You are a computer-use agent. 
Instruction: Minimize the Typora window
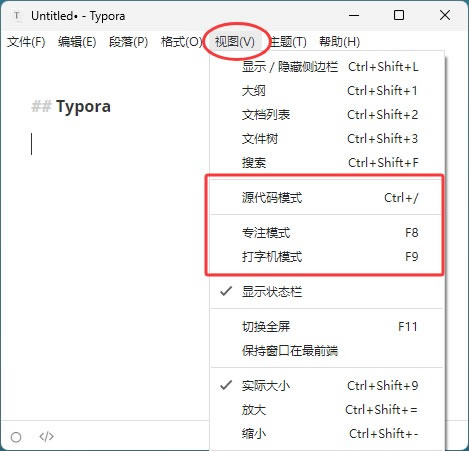tap(354, 15)
